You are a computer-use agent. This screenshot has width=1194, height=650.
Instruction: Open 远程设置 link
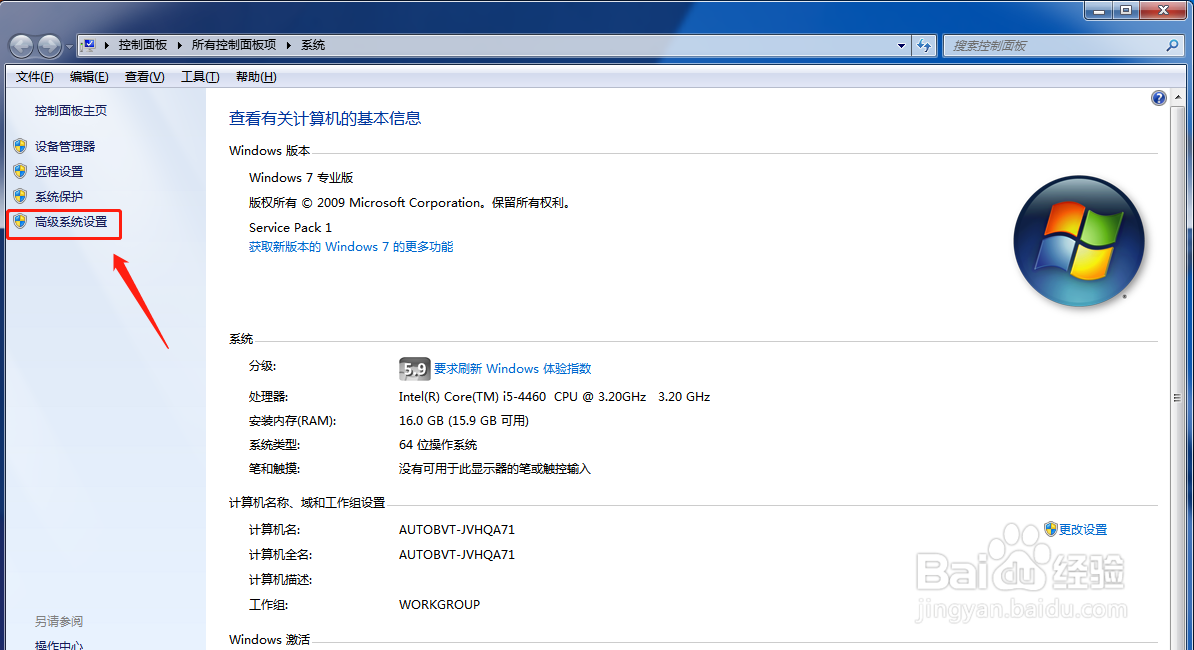(59, 171)
